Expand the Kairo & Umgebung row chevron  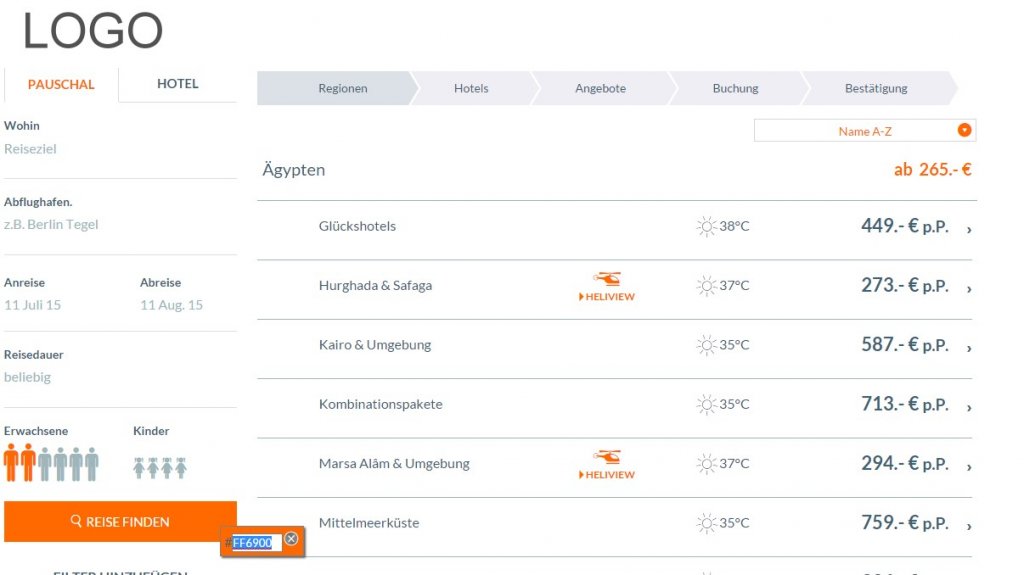[x=969, y=348]
